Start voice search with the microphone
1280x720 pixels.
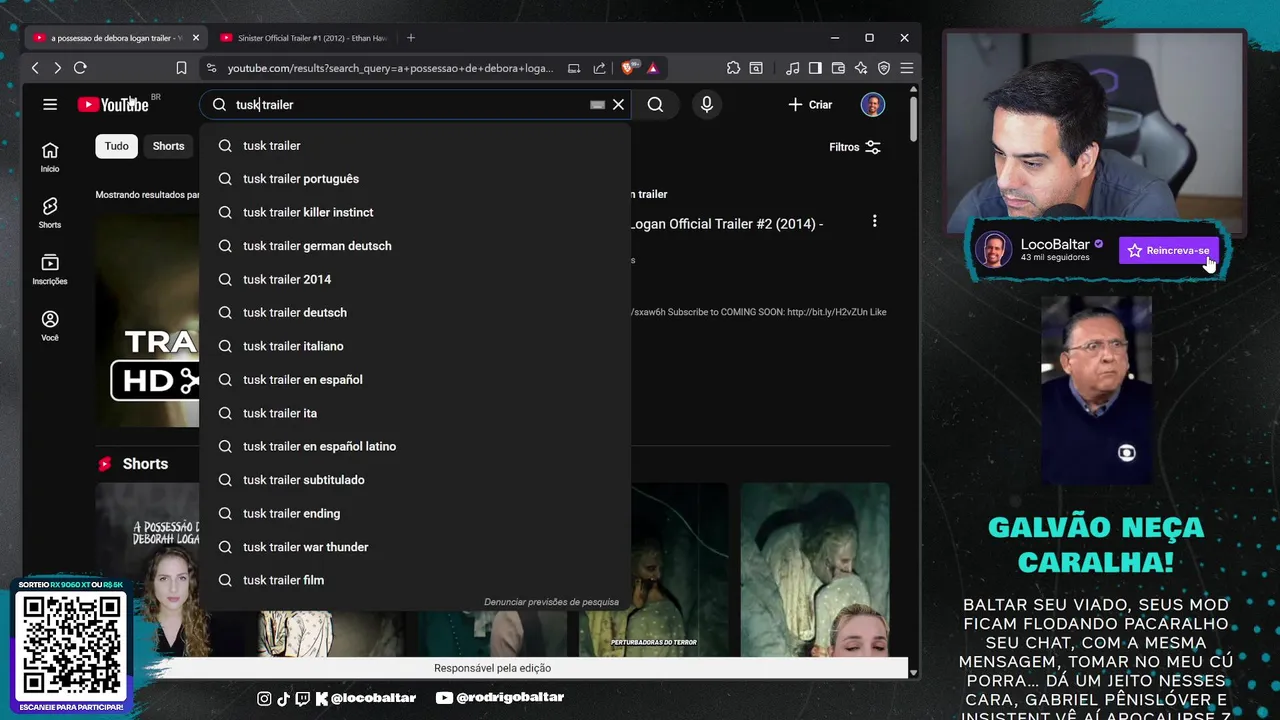point(707,105)
